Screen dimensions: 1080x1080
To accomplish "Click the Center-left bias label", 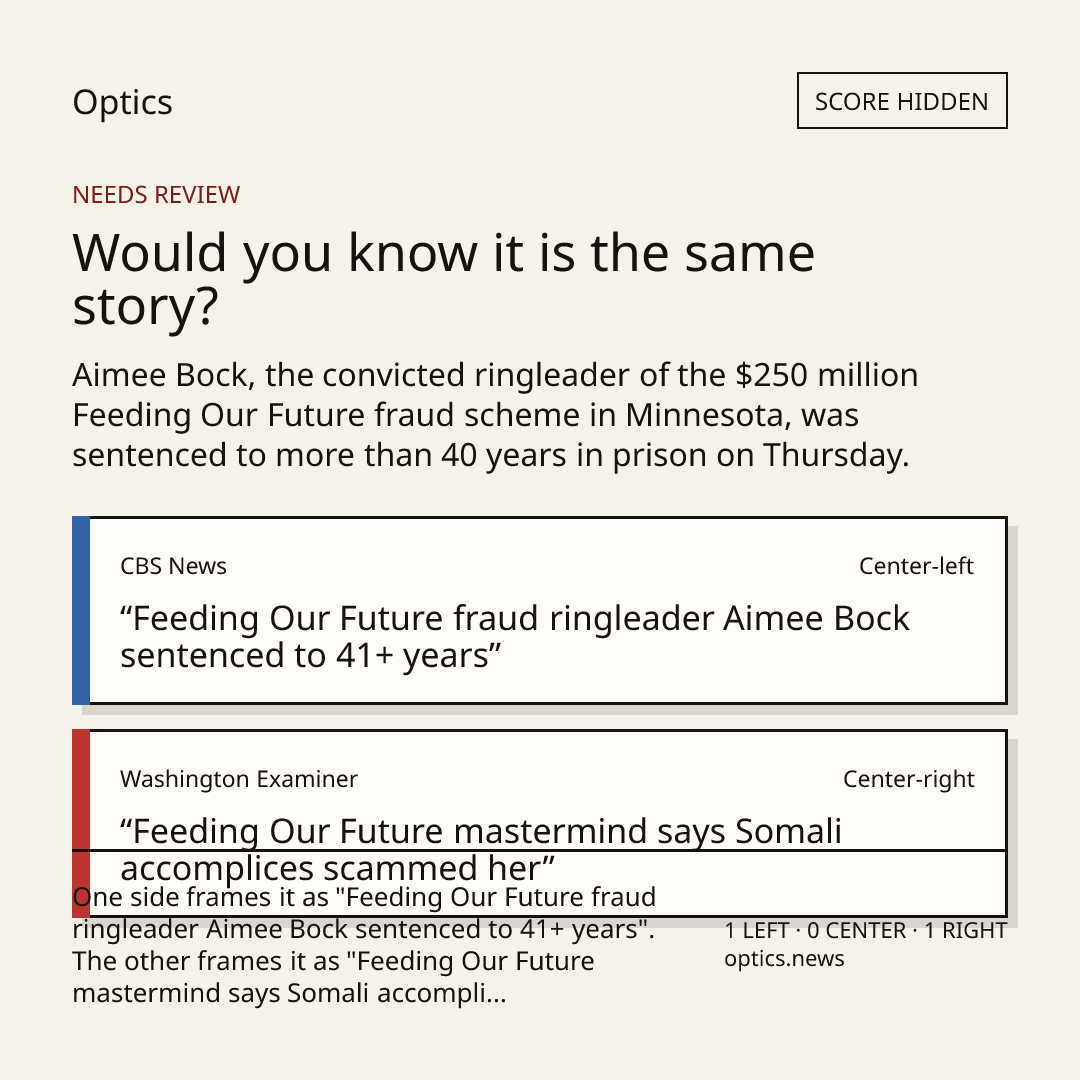I will click(916, 566).
